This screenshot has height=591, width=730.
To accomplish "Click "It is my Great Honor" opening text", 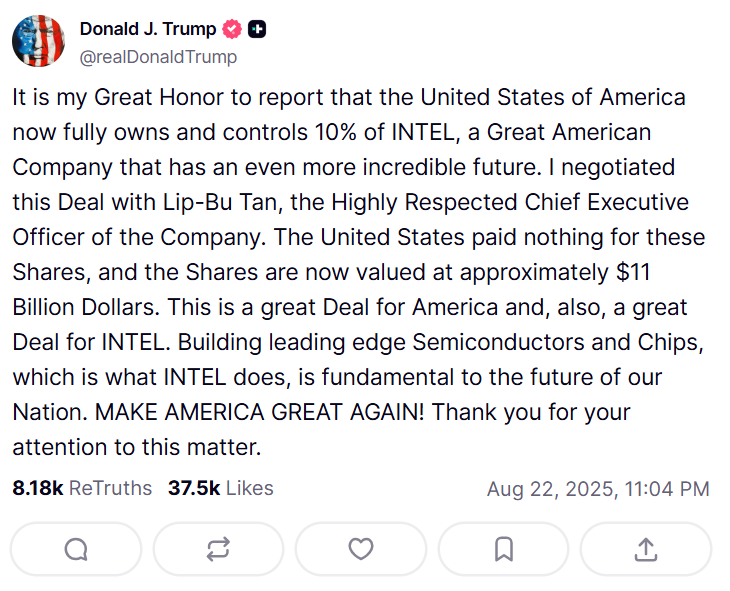I will tap(110, 97).
